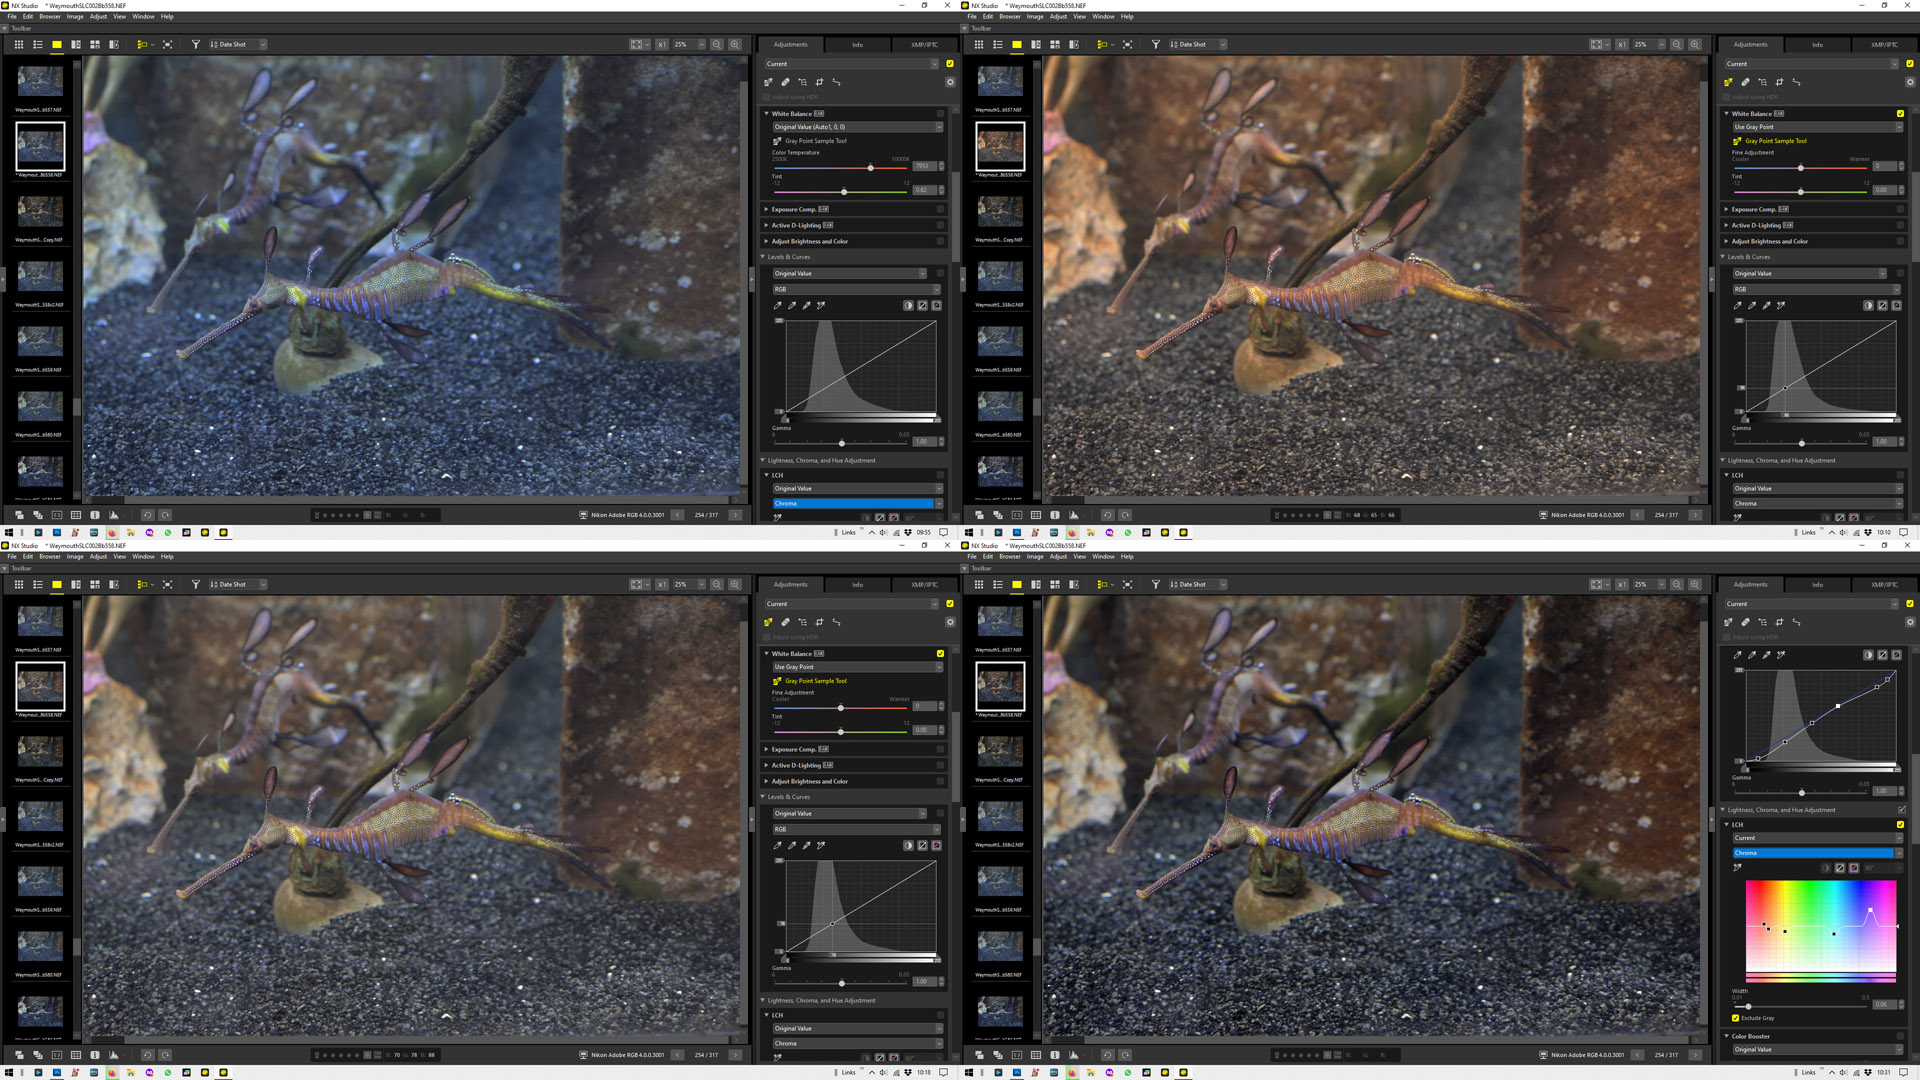The height and width of the screenshot is (1080, 1920).
Task: Switch to the XMP/IPTC tab
Action: click(x=922, y=44)
